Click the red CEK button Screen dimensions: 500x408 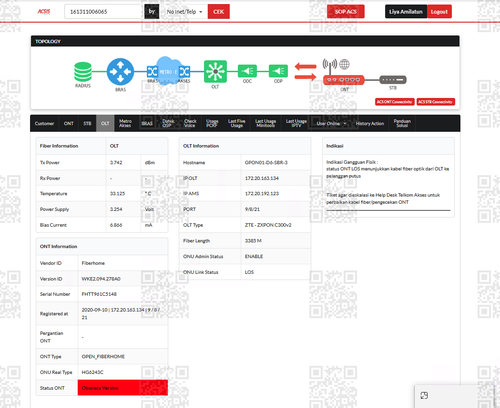(x=219, y=12)
